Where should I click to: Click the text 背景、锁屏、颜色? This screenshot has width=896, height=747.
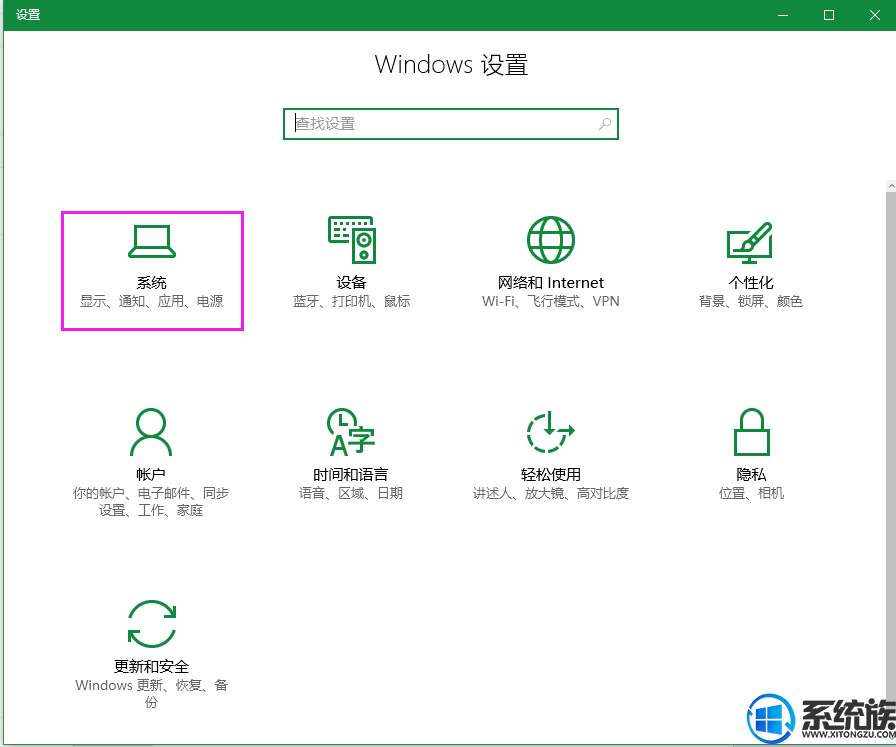[x=751, y=301]
